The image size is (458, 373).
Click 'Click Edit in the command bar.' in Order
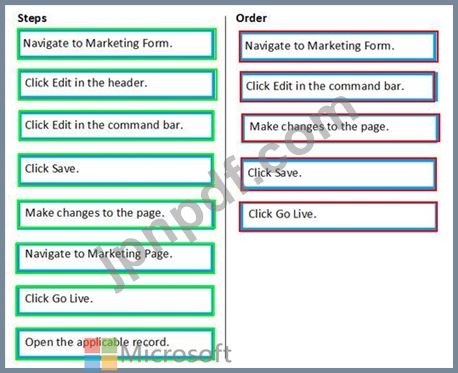338,87
